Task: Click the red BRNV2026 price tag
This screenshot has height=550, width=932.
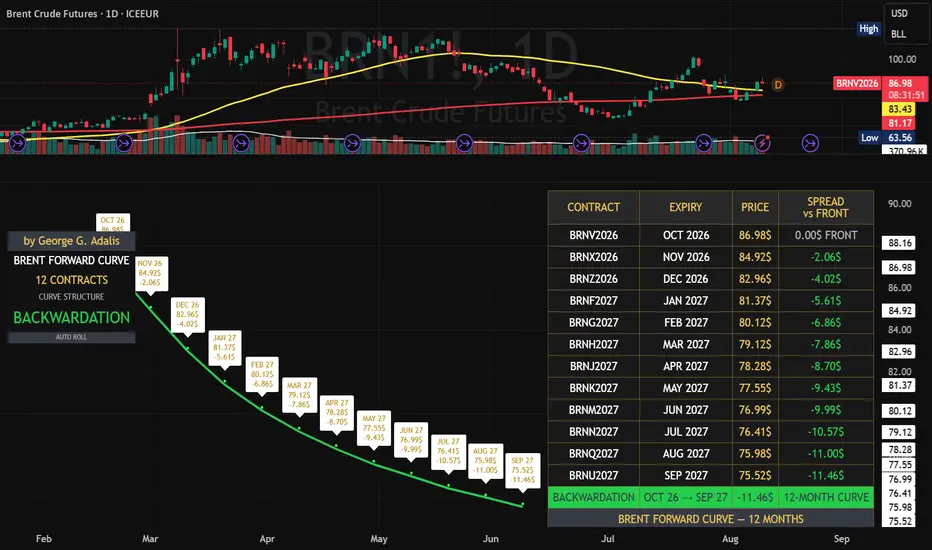Action: pyautogui.click(x=857, y=83)
